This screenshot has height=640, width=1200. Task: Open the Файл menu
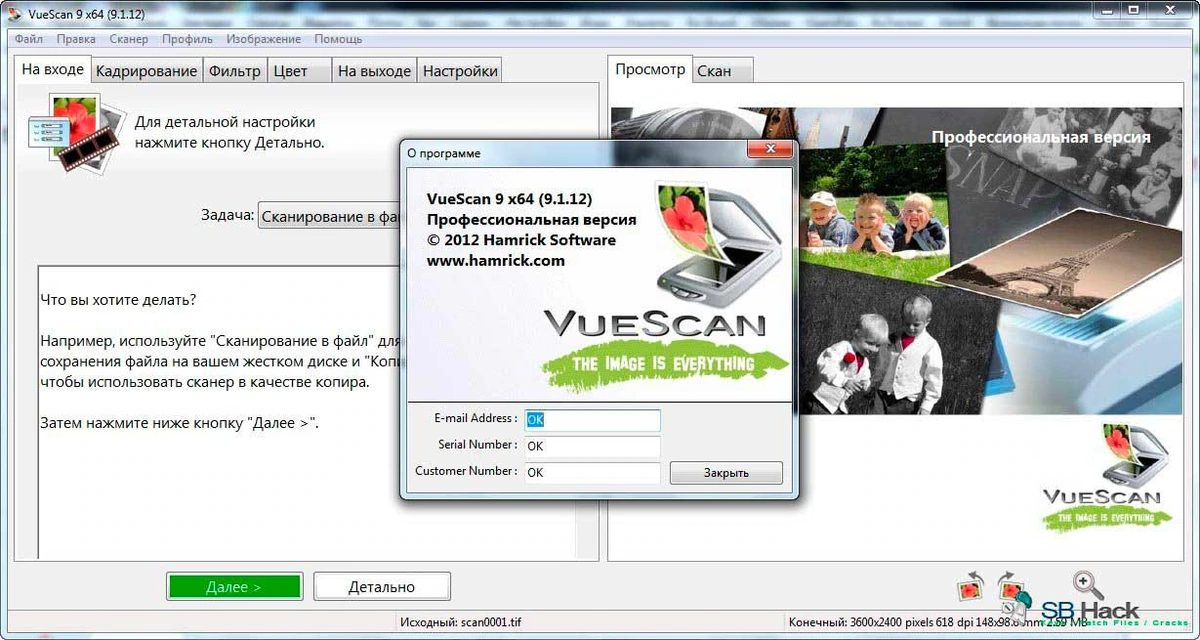tap(29, 39)
